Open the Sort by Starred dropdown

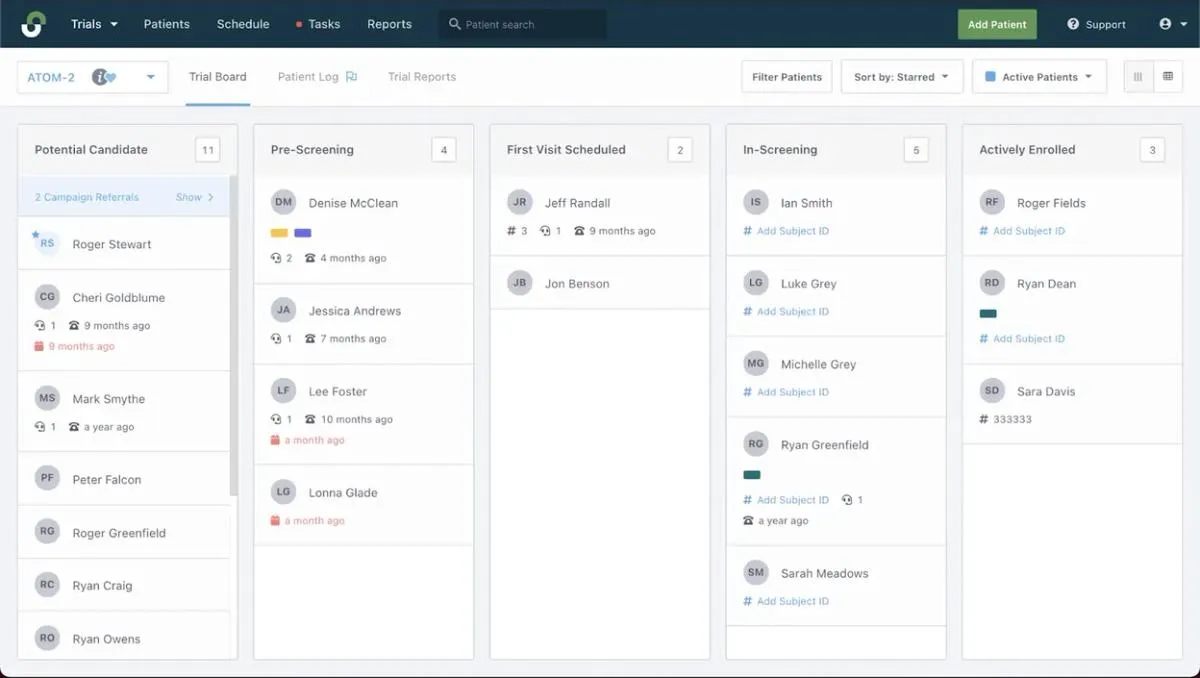[901, 76]
